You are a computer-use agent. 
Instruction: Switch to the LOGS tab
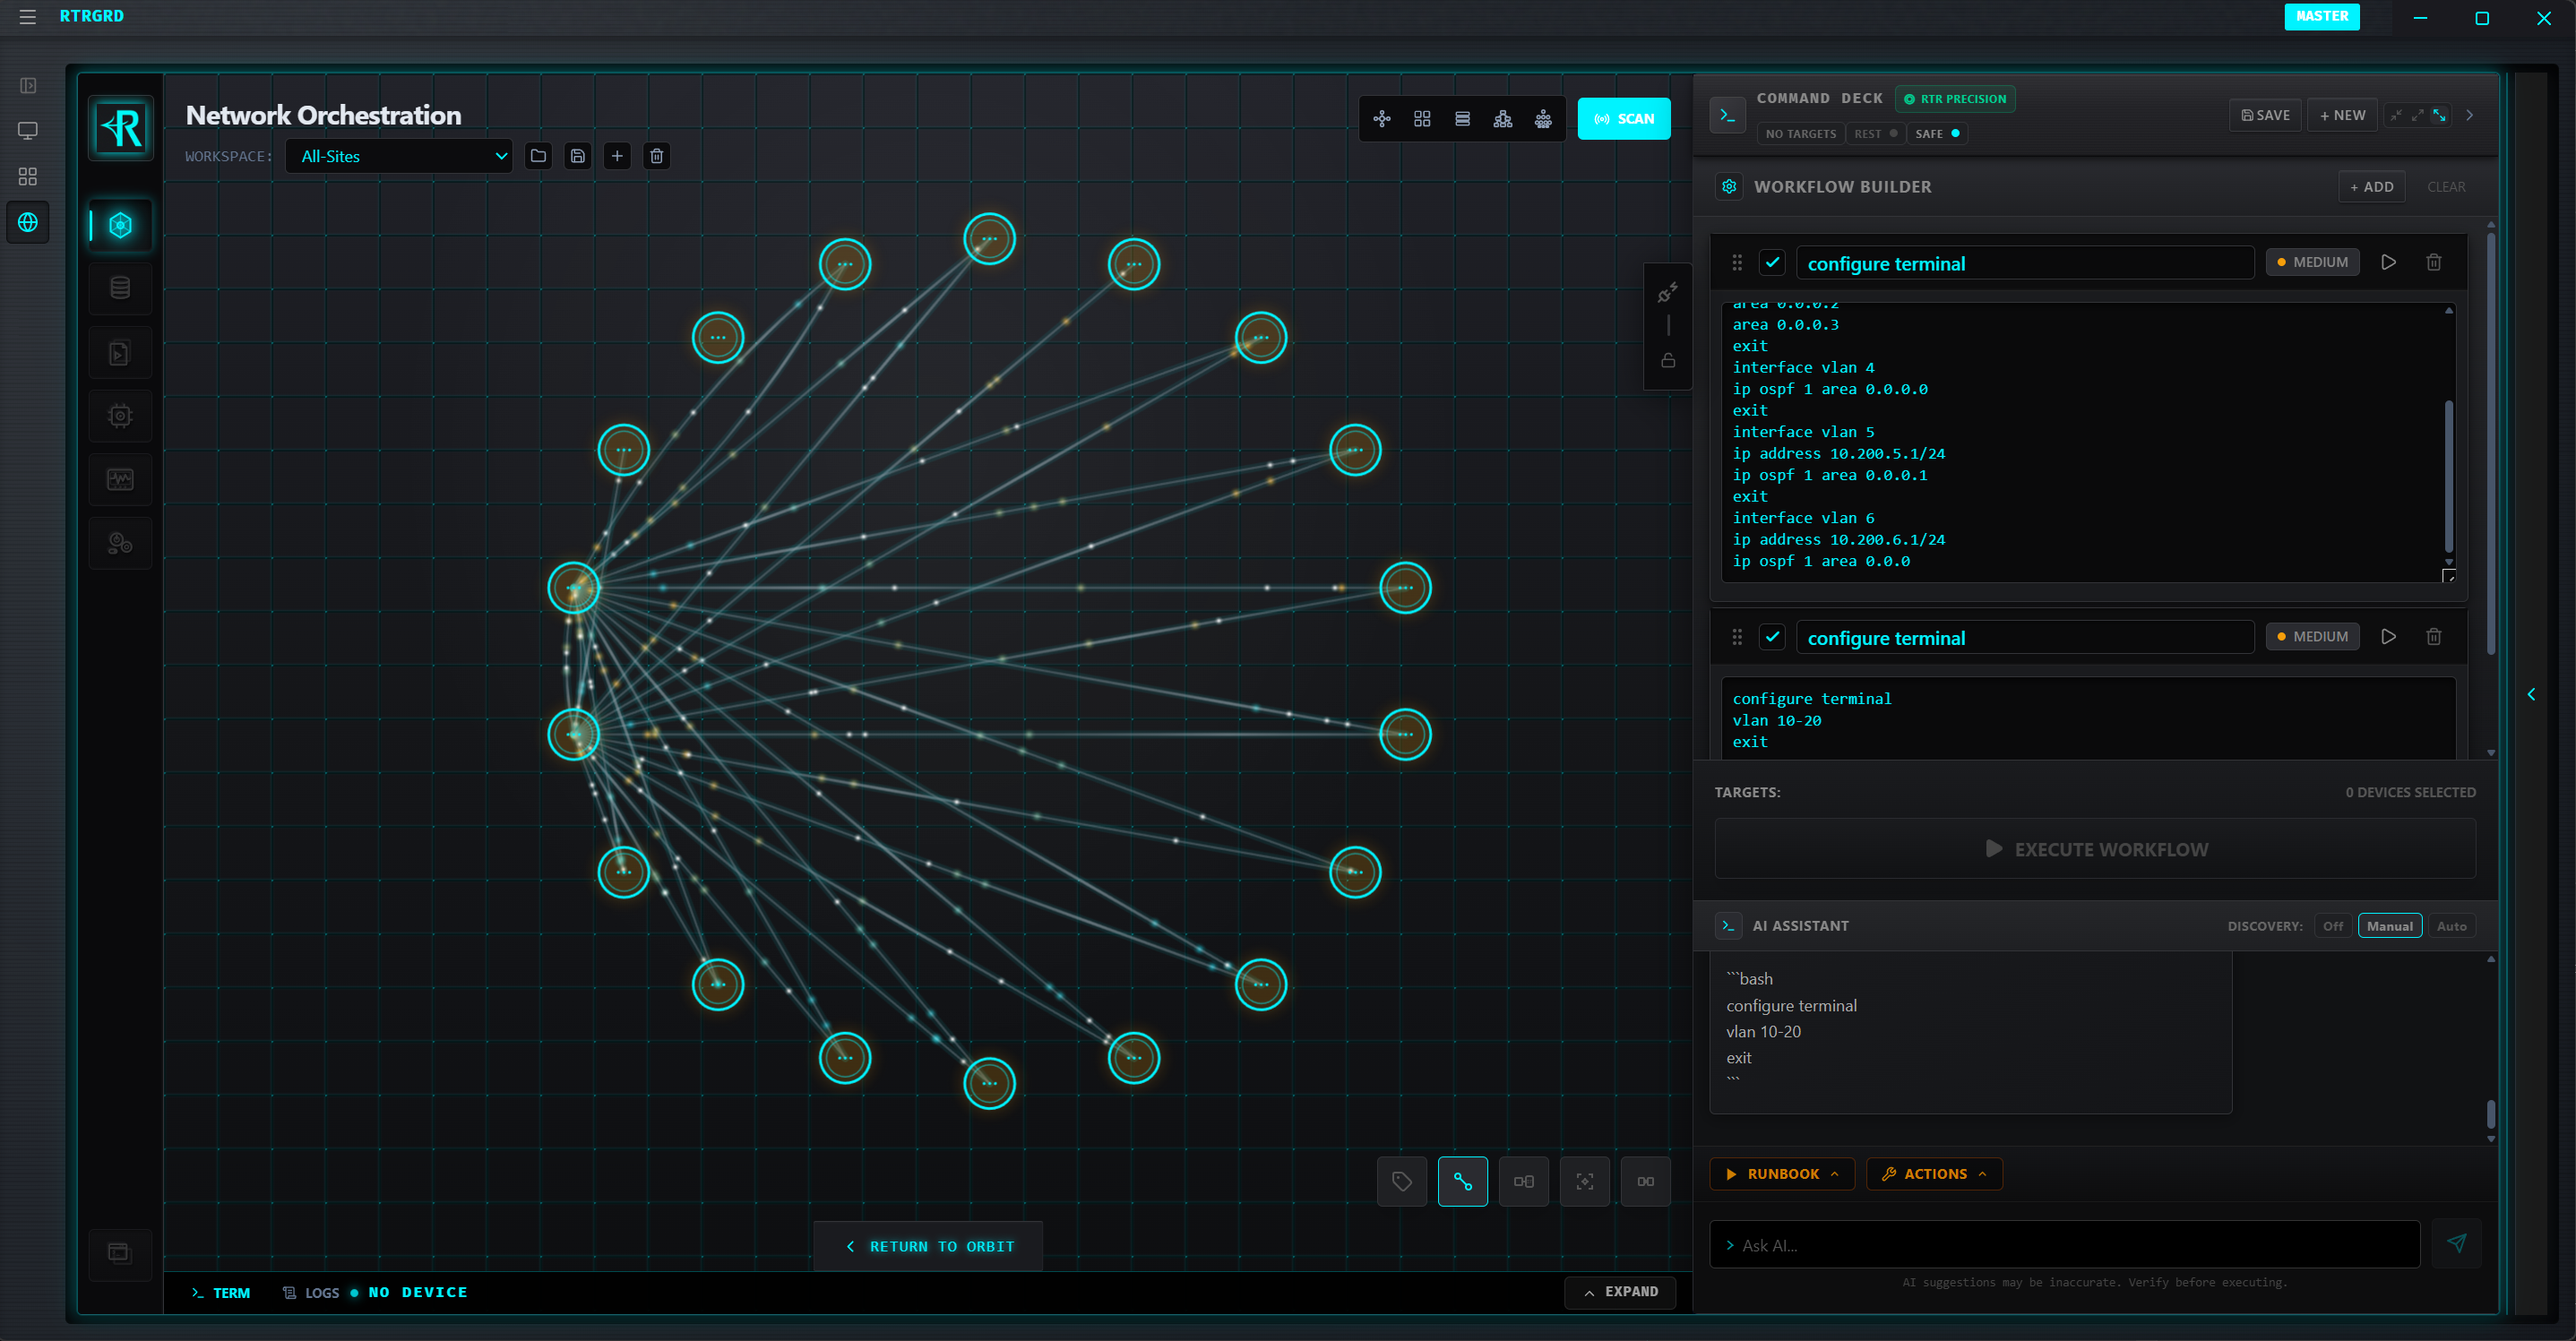tap(311, 1292)
